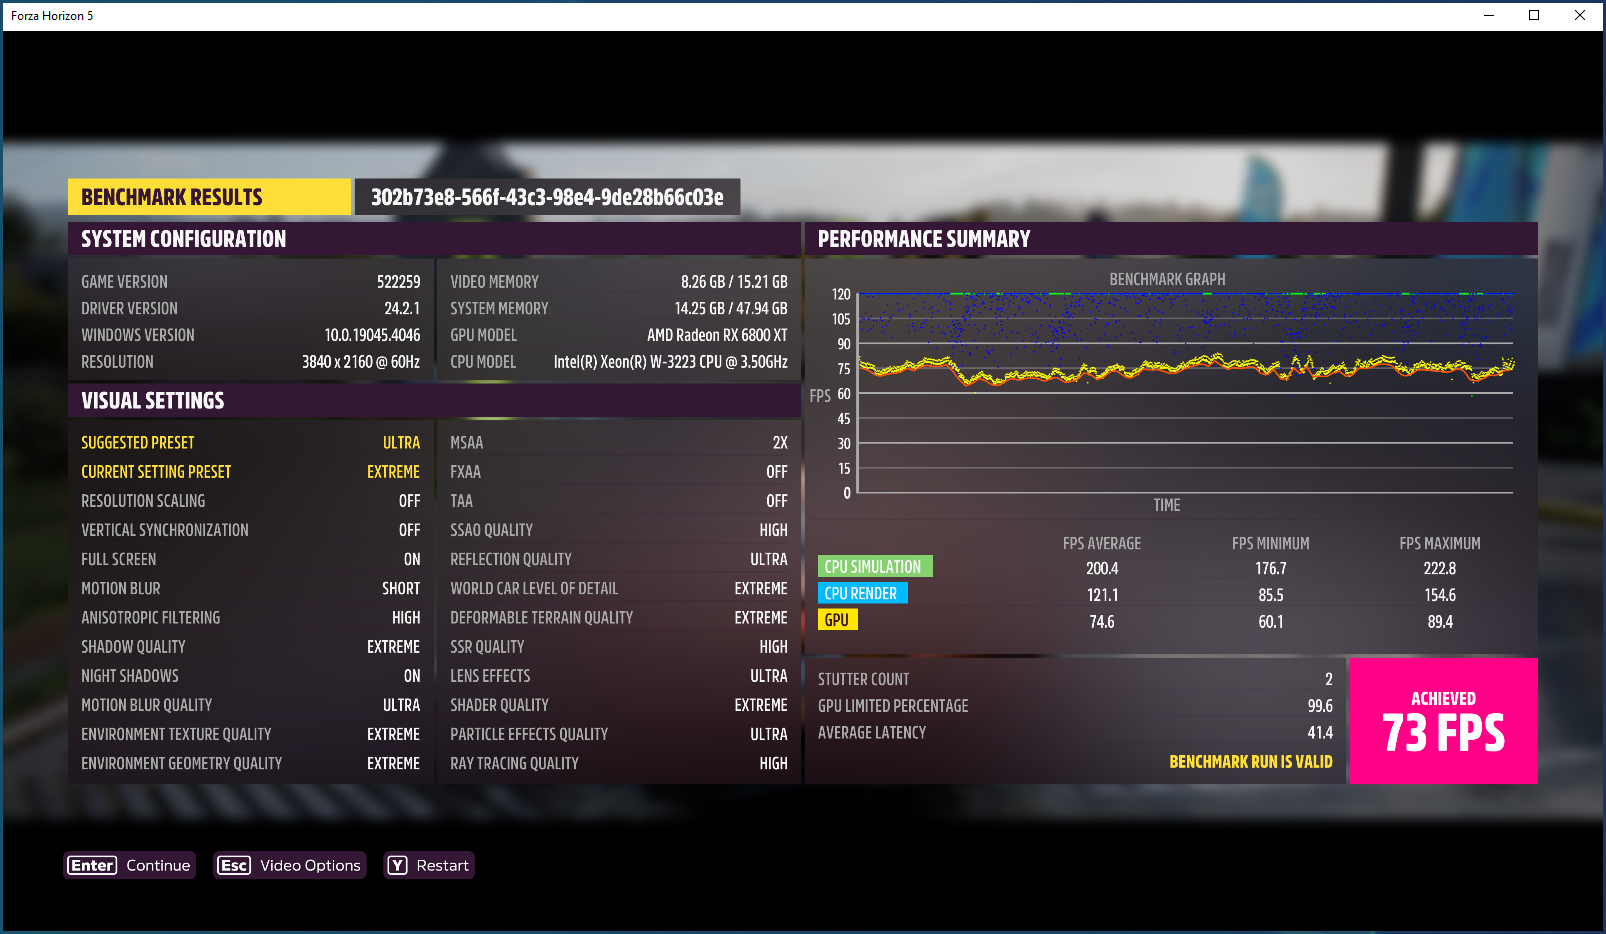Click the SSAO Quality row

[619, 530]
